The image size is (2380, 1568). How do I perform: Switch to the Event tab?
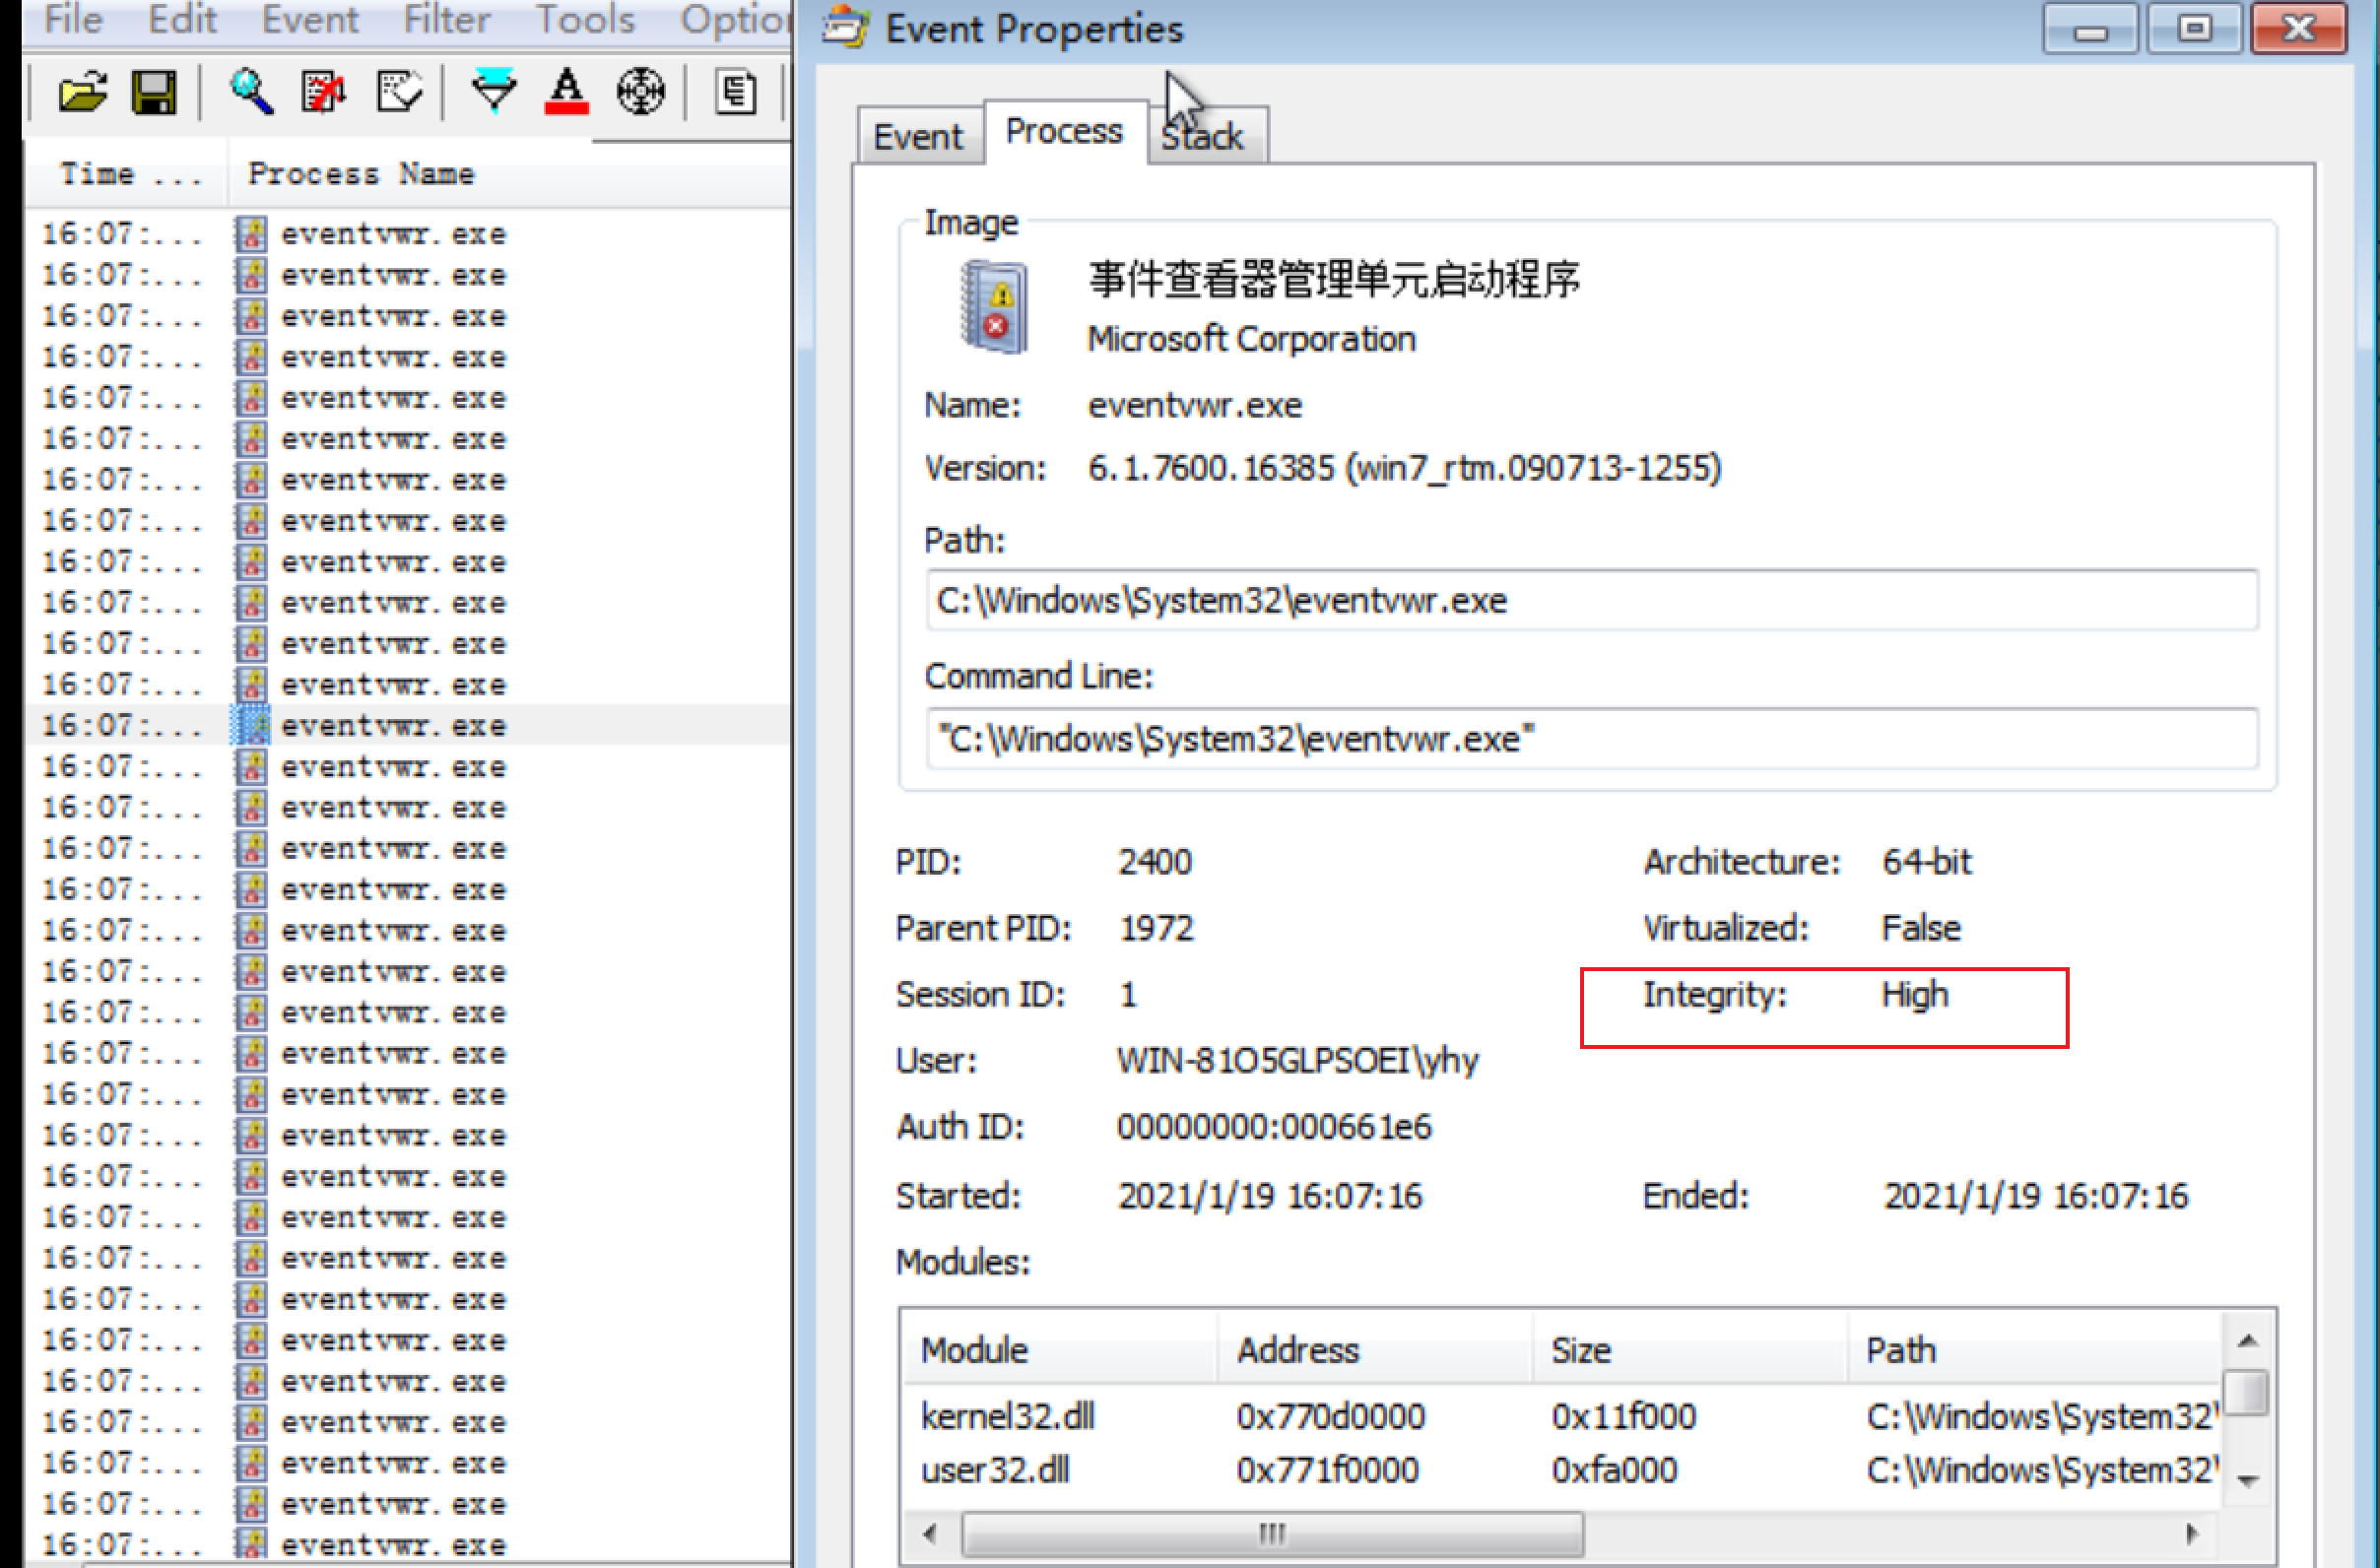(917, 136)
